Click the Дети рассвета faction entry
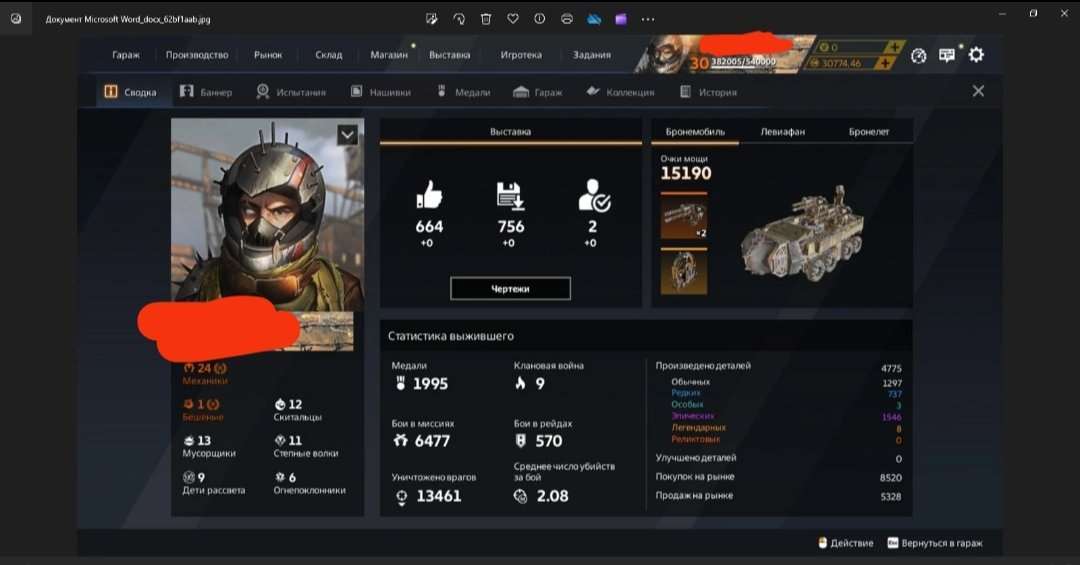1080x565 pixels. coord(214,483)
